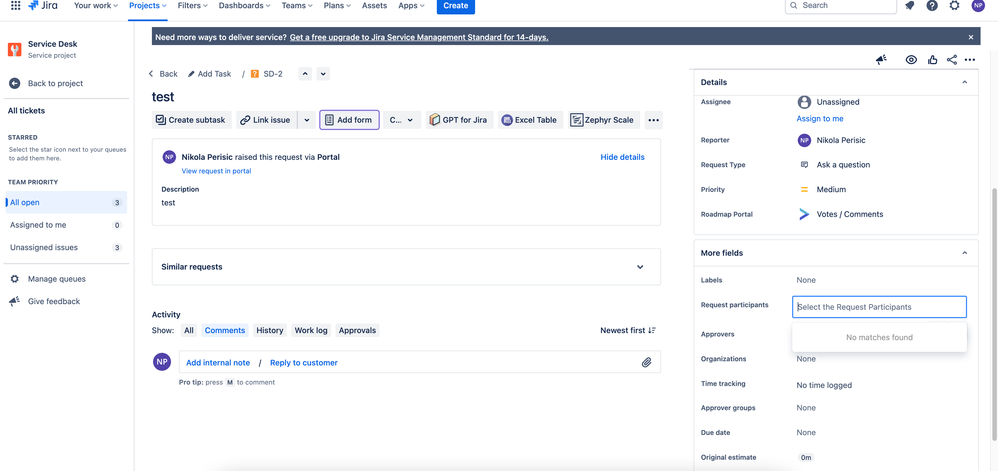Toggle watching this issue via the eye icon

click(x=911, y=60)
